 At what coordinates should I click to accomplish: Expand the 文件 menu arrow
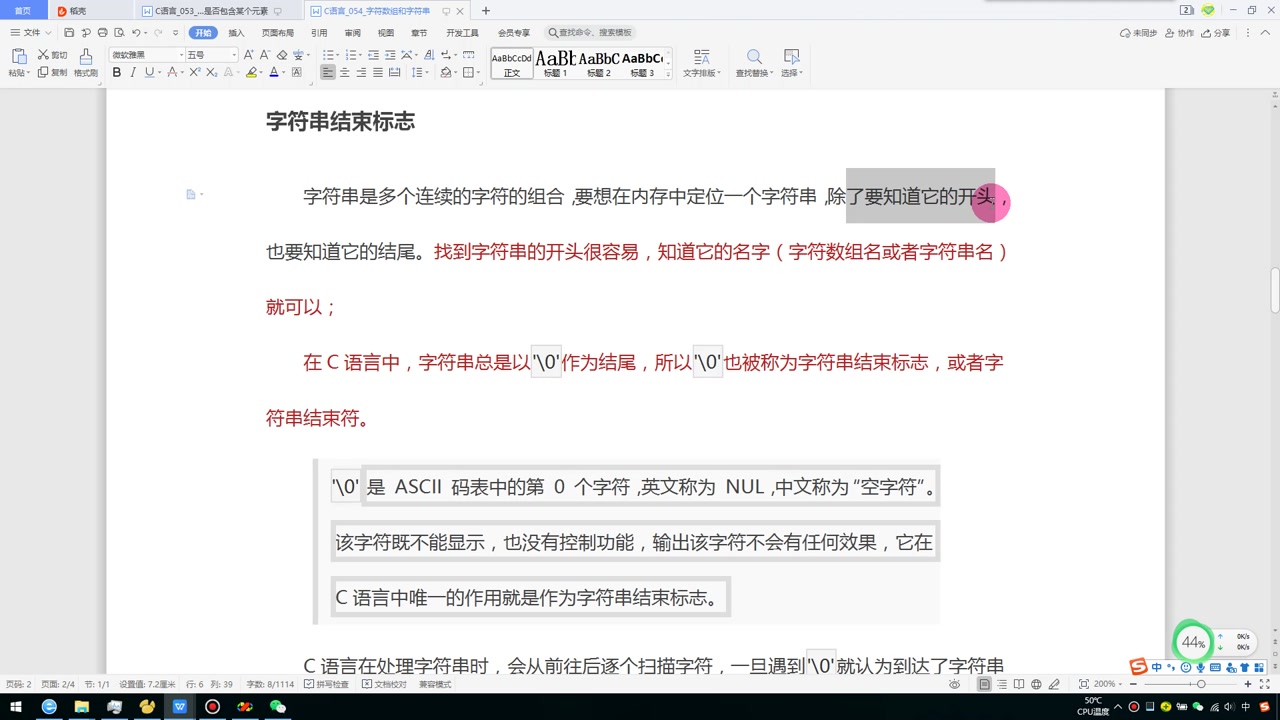48,33
